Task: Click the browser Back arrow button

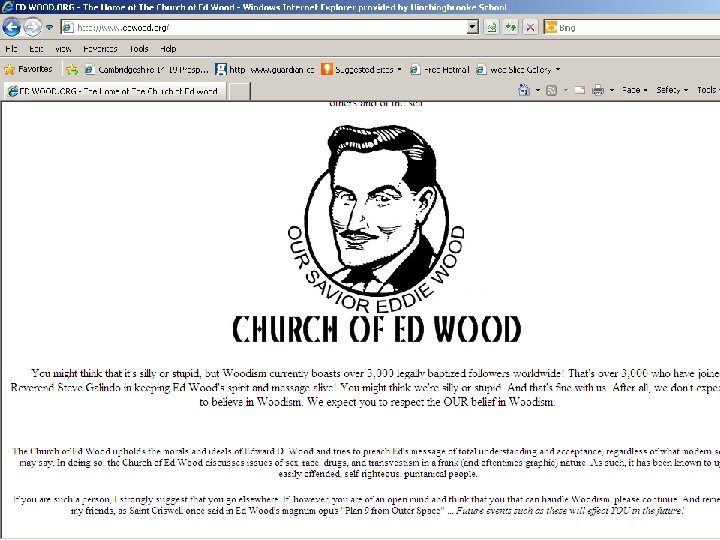Action: click(x=11, y=28)
